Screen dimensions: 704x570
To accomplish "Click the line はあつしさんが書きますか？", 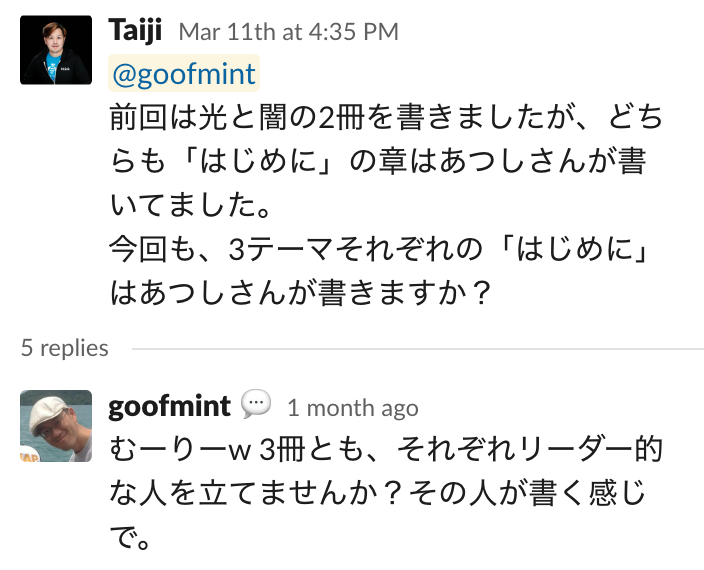I will pyautogui.click(x=300, y=293).
